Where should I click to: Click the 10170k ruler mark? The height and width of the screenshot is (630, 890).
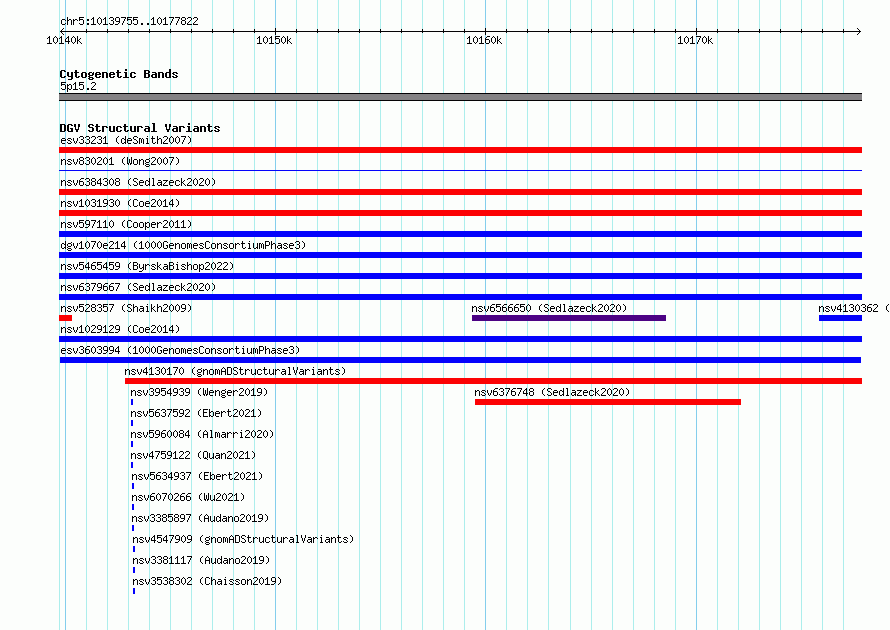pos(695,40)
